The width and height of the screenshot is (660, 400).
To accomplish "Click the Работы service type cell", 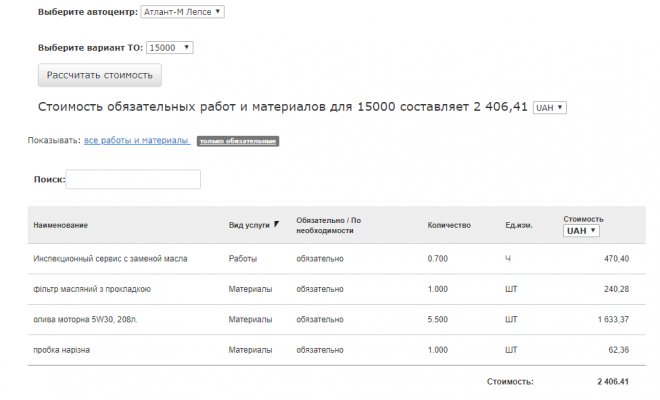I will point(242,259).
